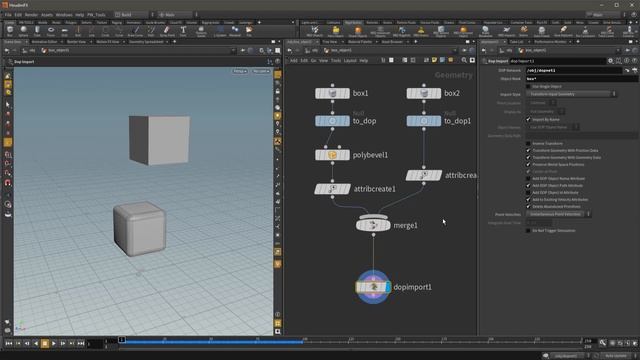The height and width of the screenshot is (360, 640).
Task: Click the box2 node icon
Action: [x=424, y=93]
